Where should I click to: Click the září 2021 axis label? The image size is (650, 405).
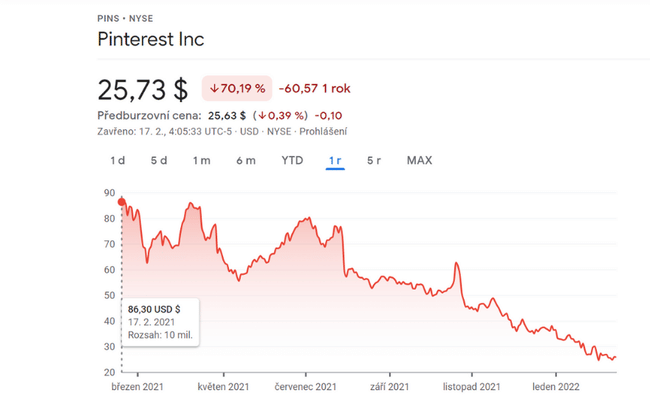(x=388, y=386)
